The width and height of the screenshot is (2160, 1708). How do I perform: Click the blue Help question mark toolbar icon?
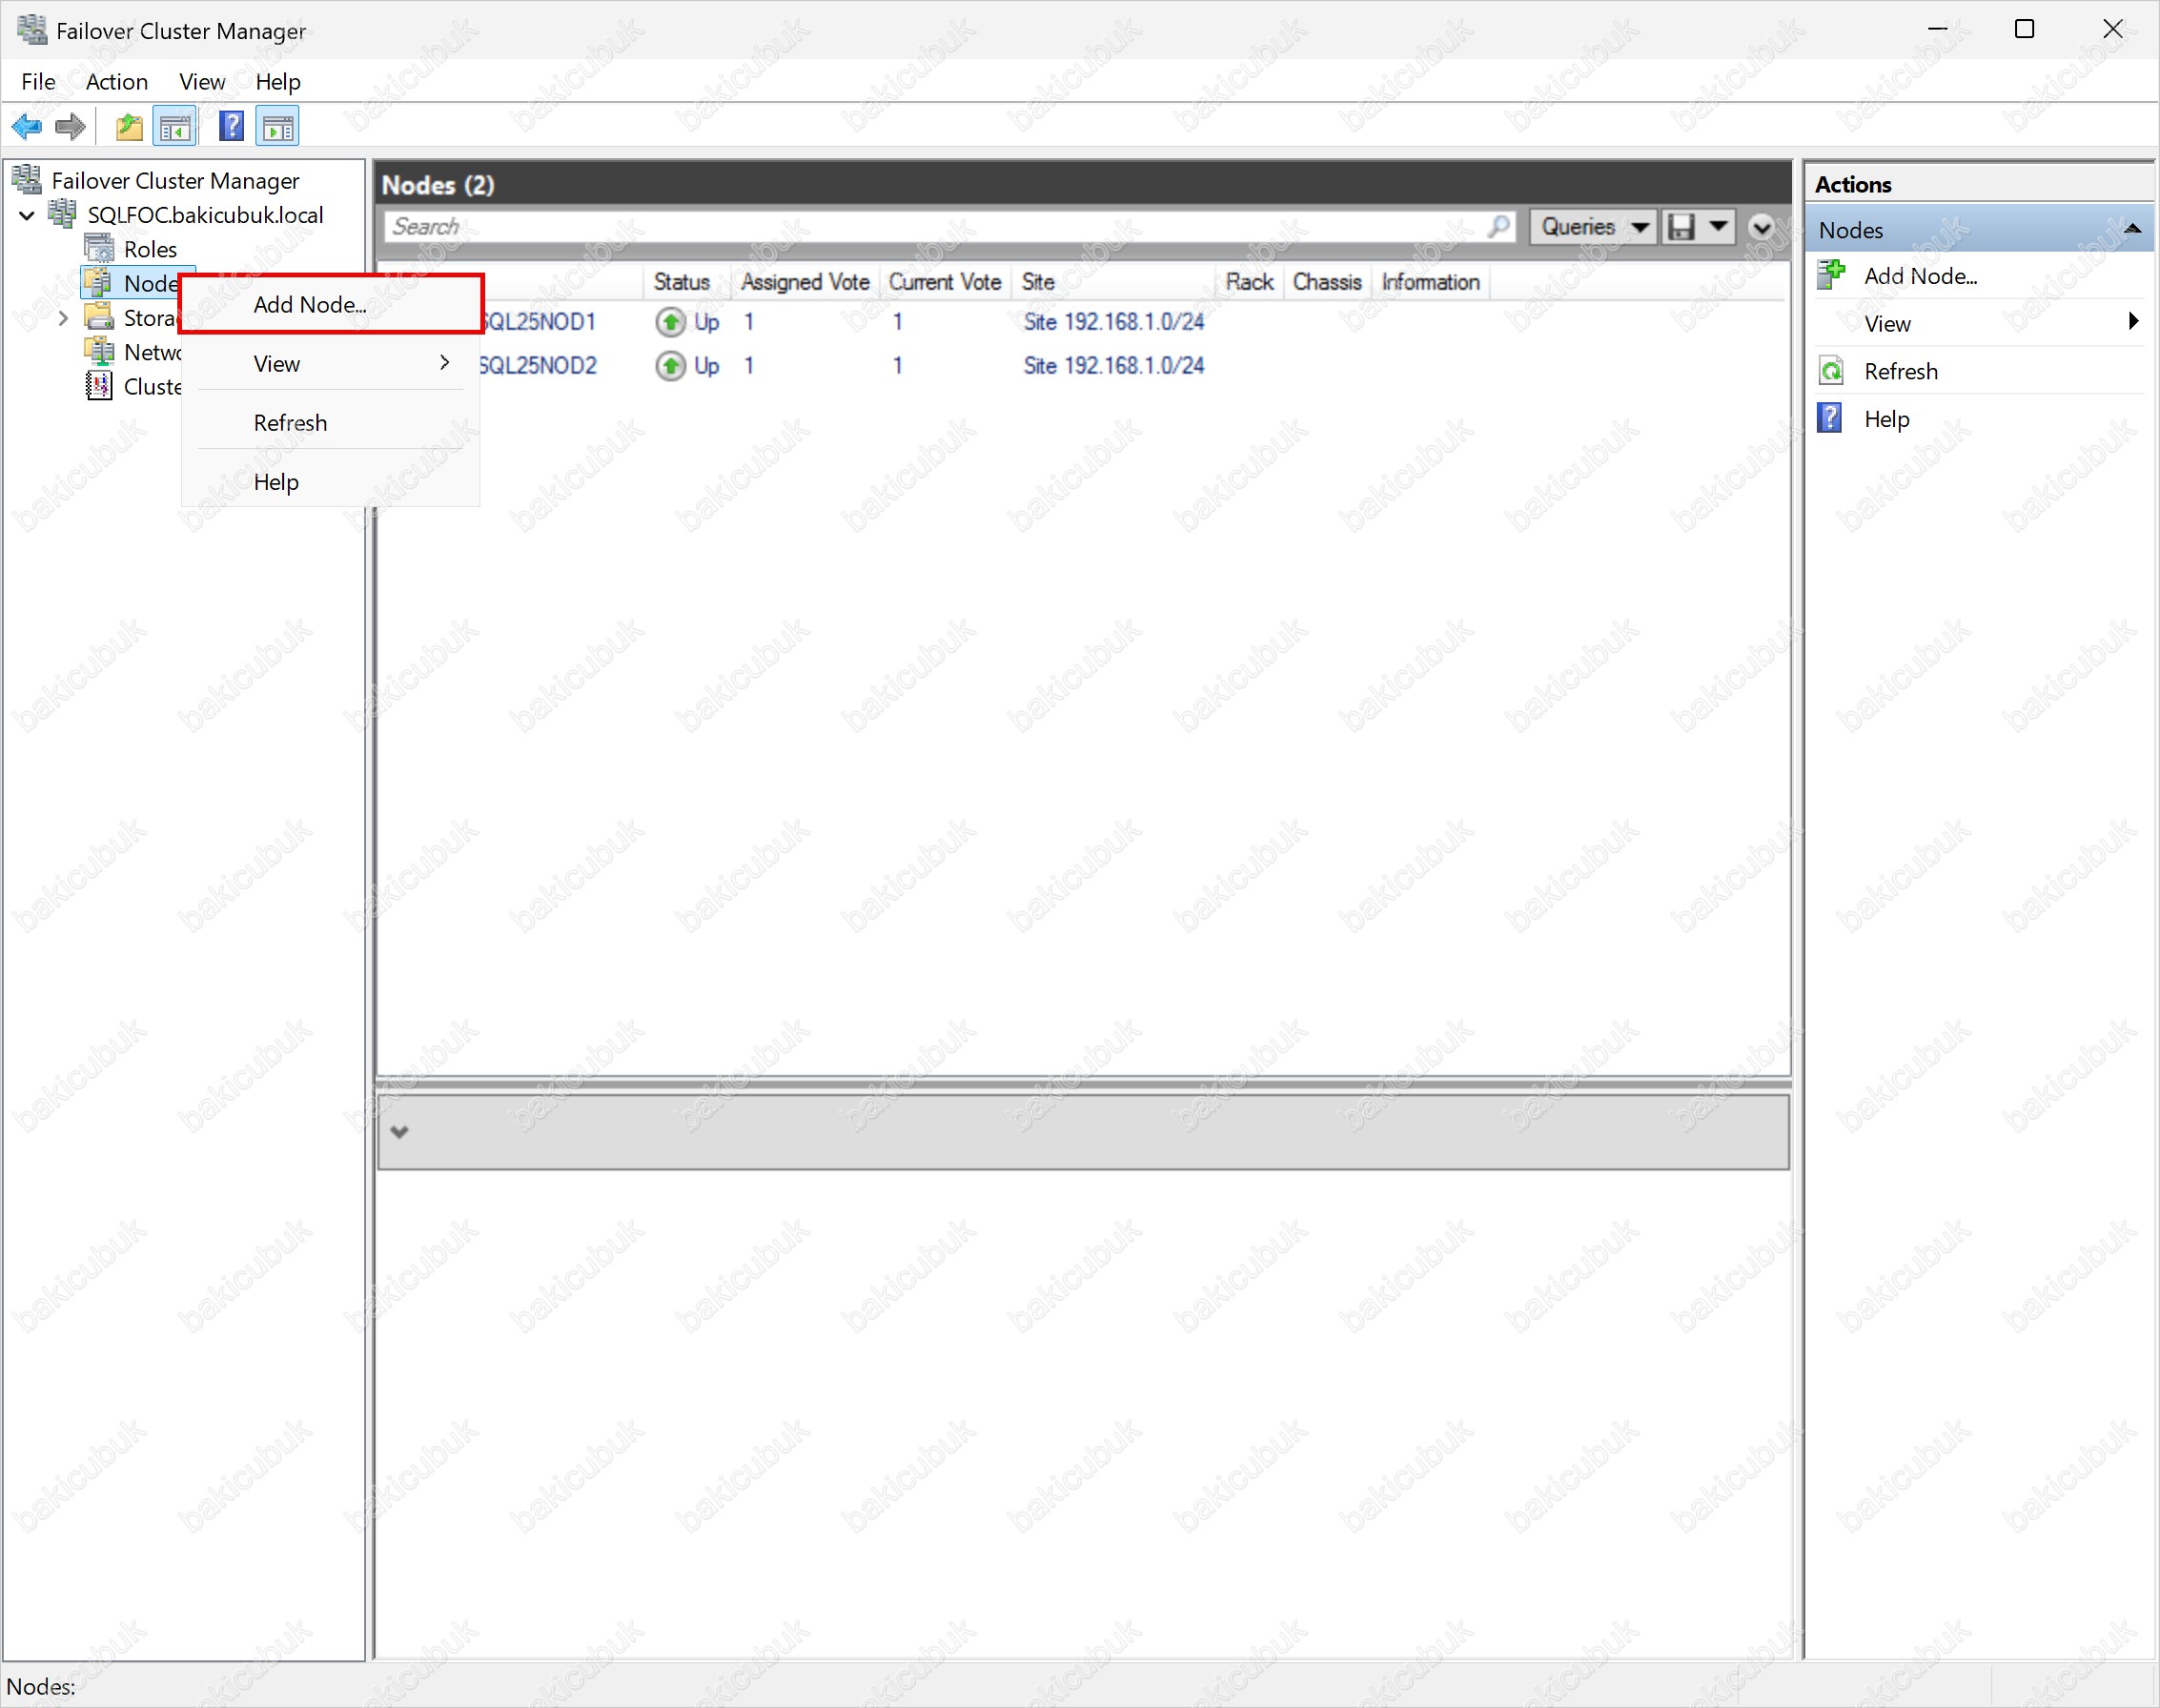pos(231,127)
